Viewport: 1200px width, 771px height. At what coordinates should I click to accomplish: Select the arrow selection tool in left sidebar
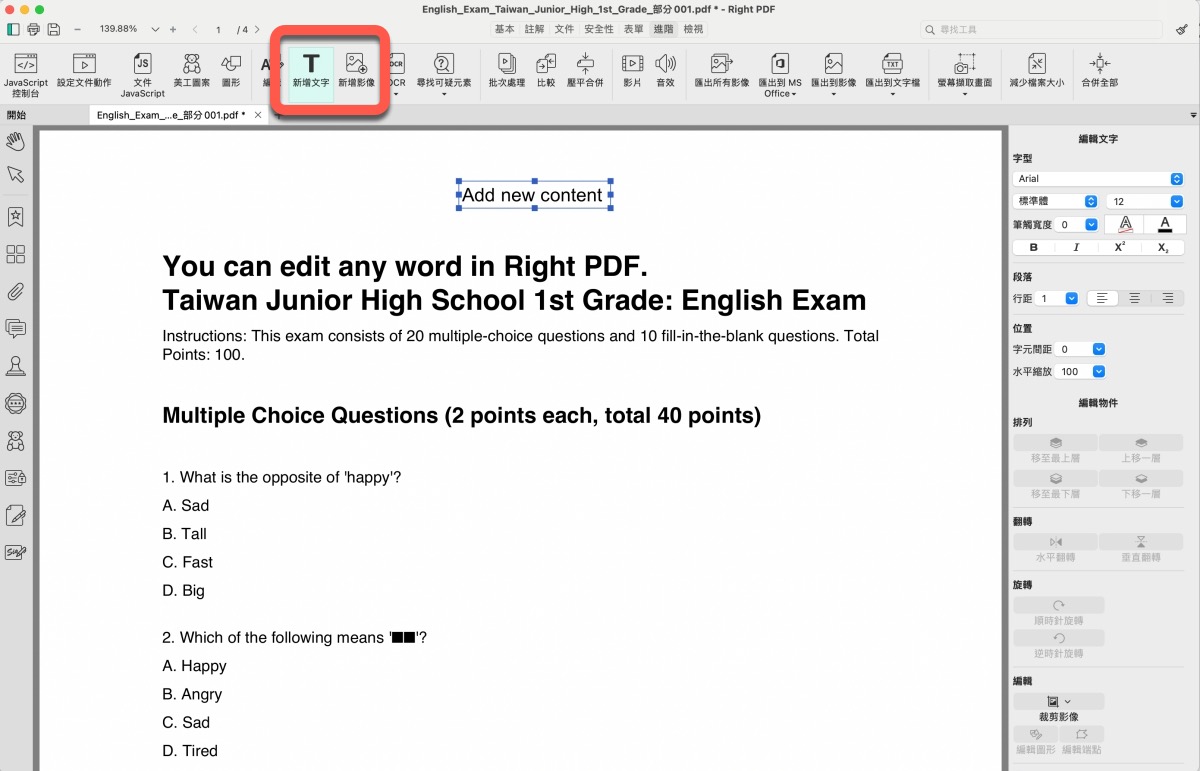15,175
